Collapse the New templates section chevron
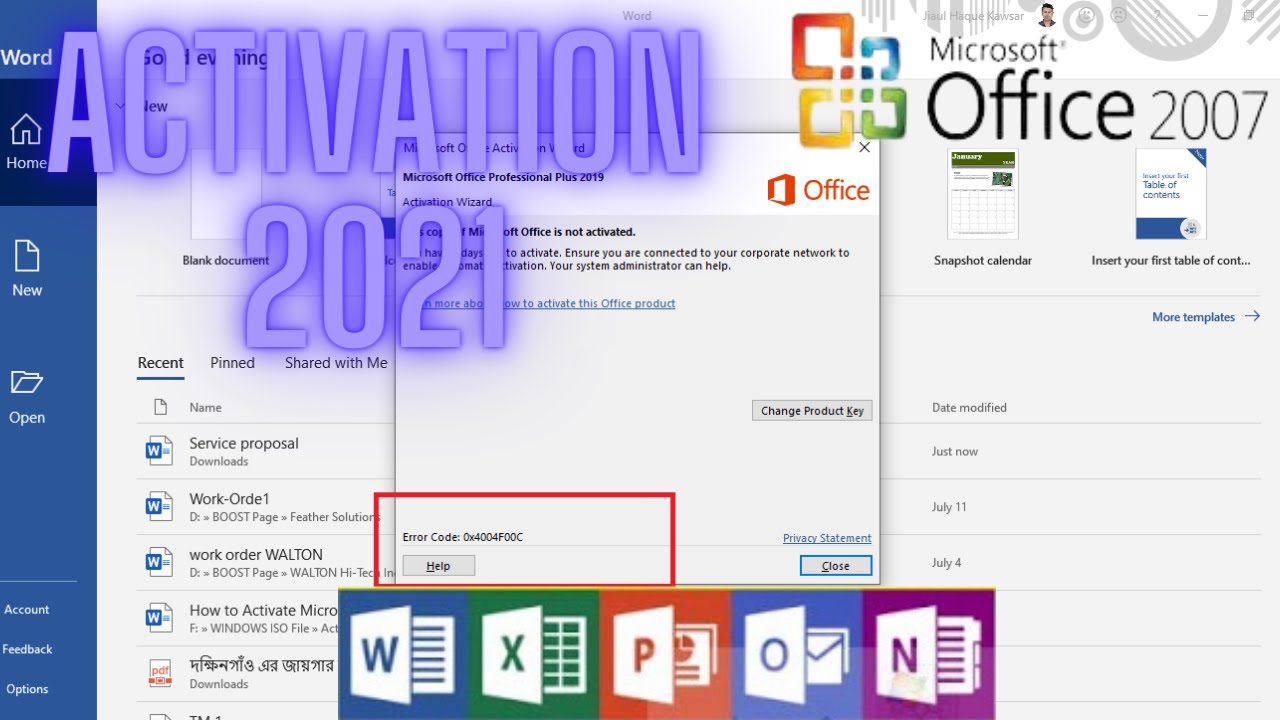 pos(121,106)
